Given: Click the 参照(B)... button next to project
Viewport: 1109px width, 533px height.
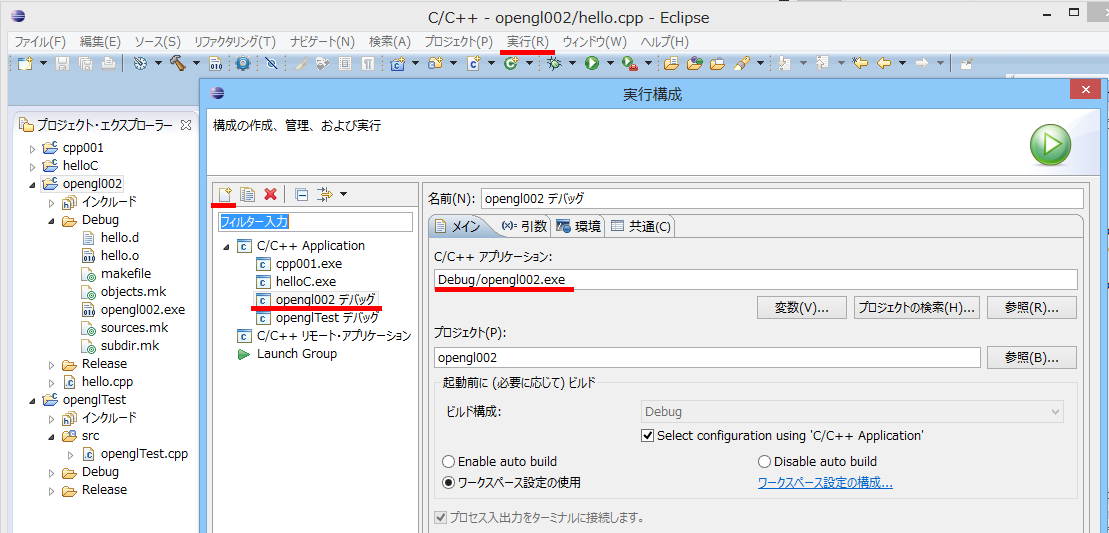Looking at the screenshot, I should click(1031, 358).
